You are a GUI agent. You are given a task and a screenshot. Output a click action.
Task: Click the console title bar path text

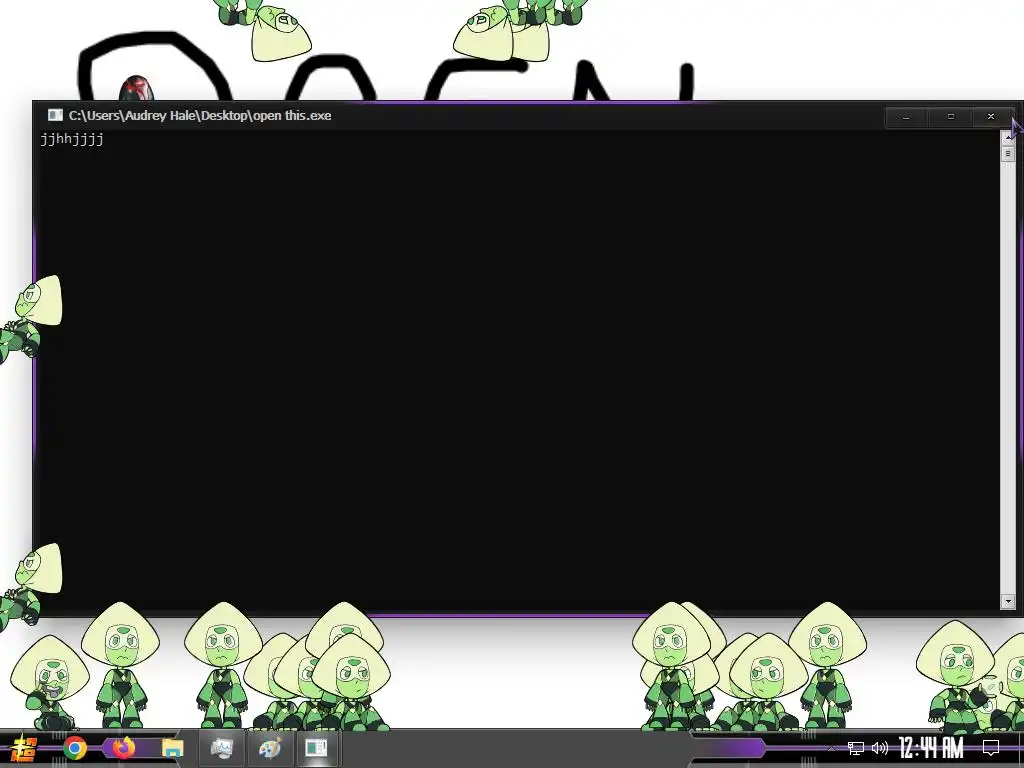(x=200, y=116)
